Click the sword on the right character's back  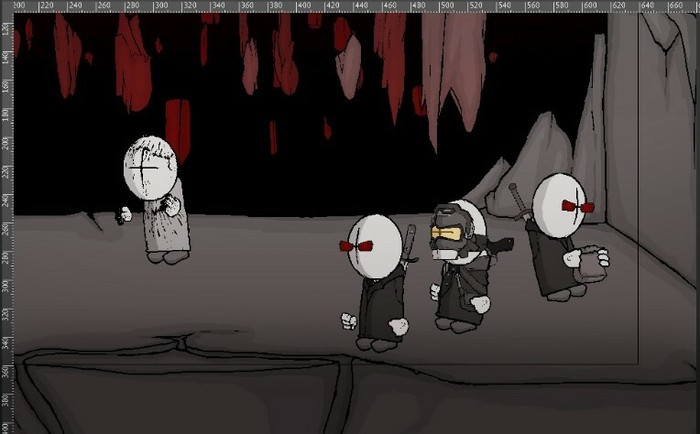click(x=520, y=202)
